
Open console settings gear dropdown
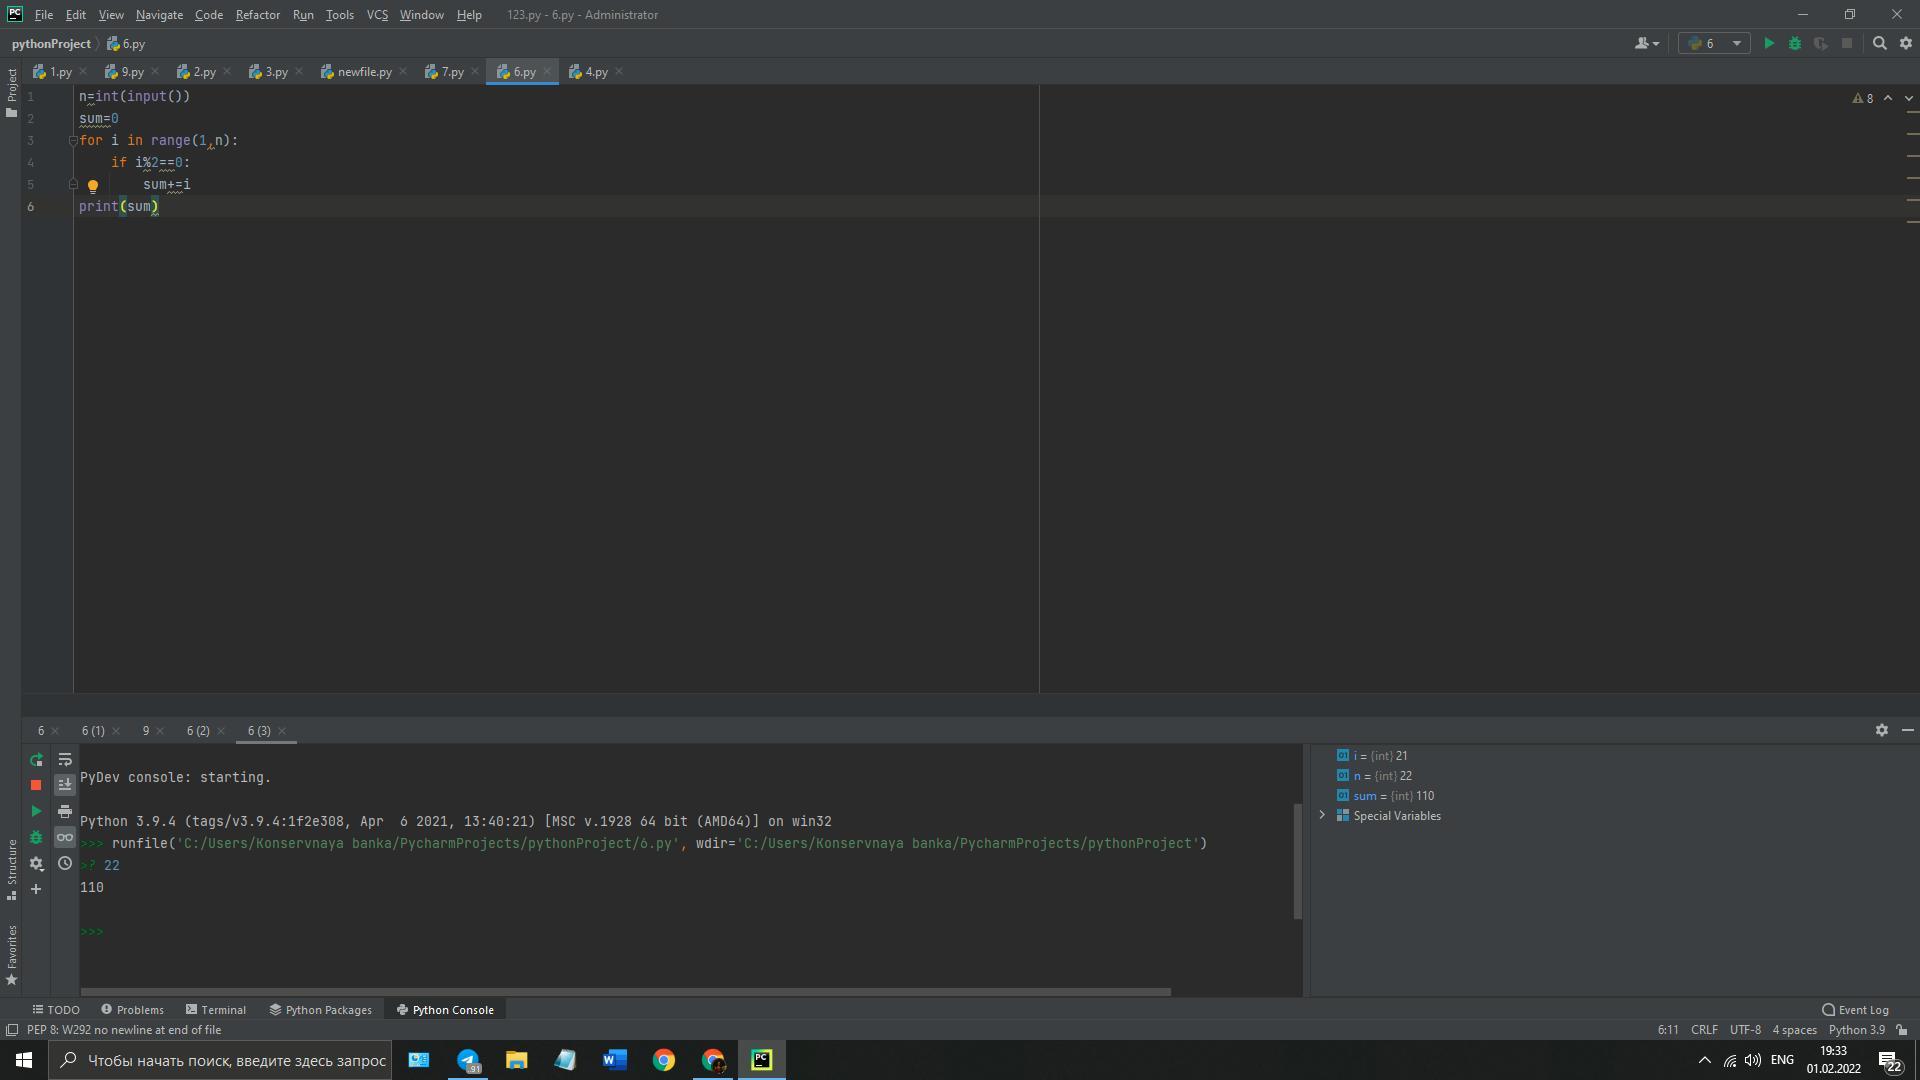[x=36, y=863]
